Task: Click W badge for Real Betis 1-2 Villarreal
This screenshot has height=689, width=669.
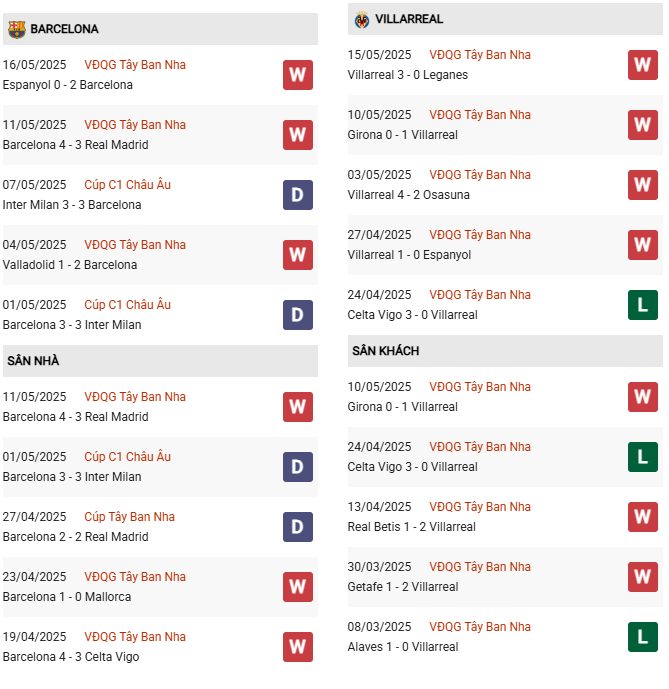Action: tap(643, 517)
